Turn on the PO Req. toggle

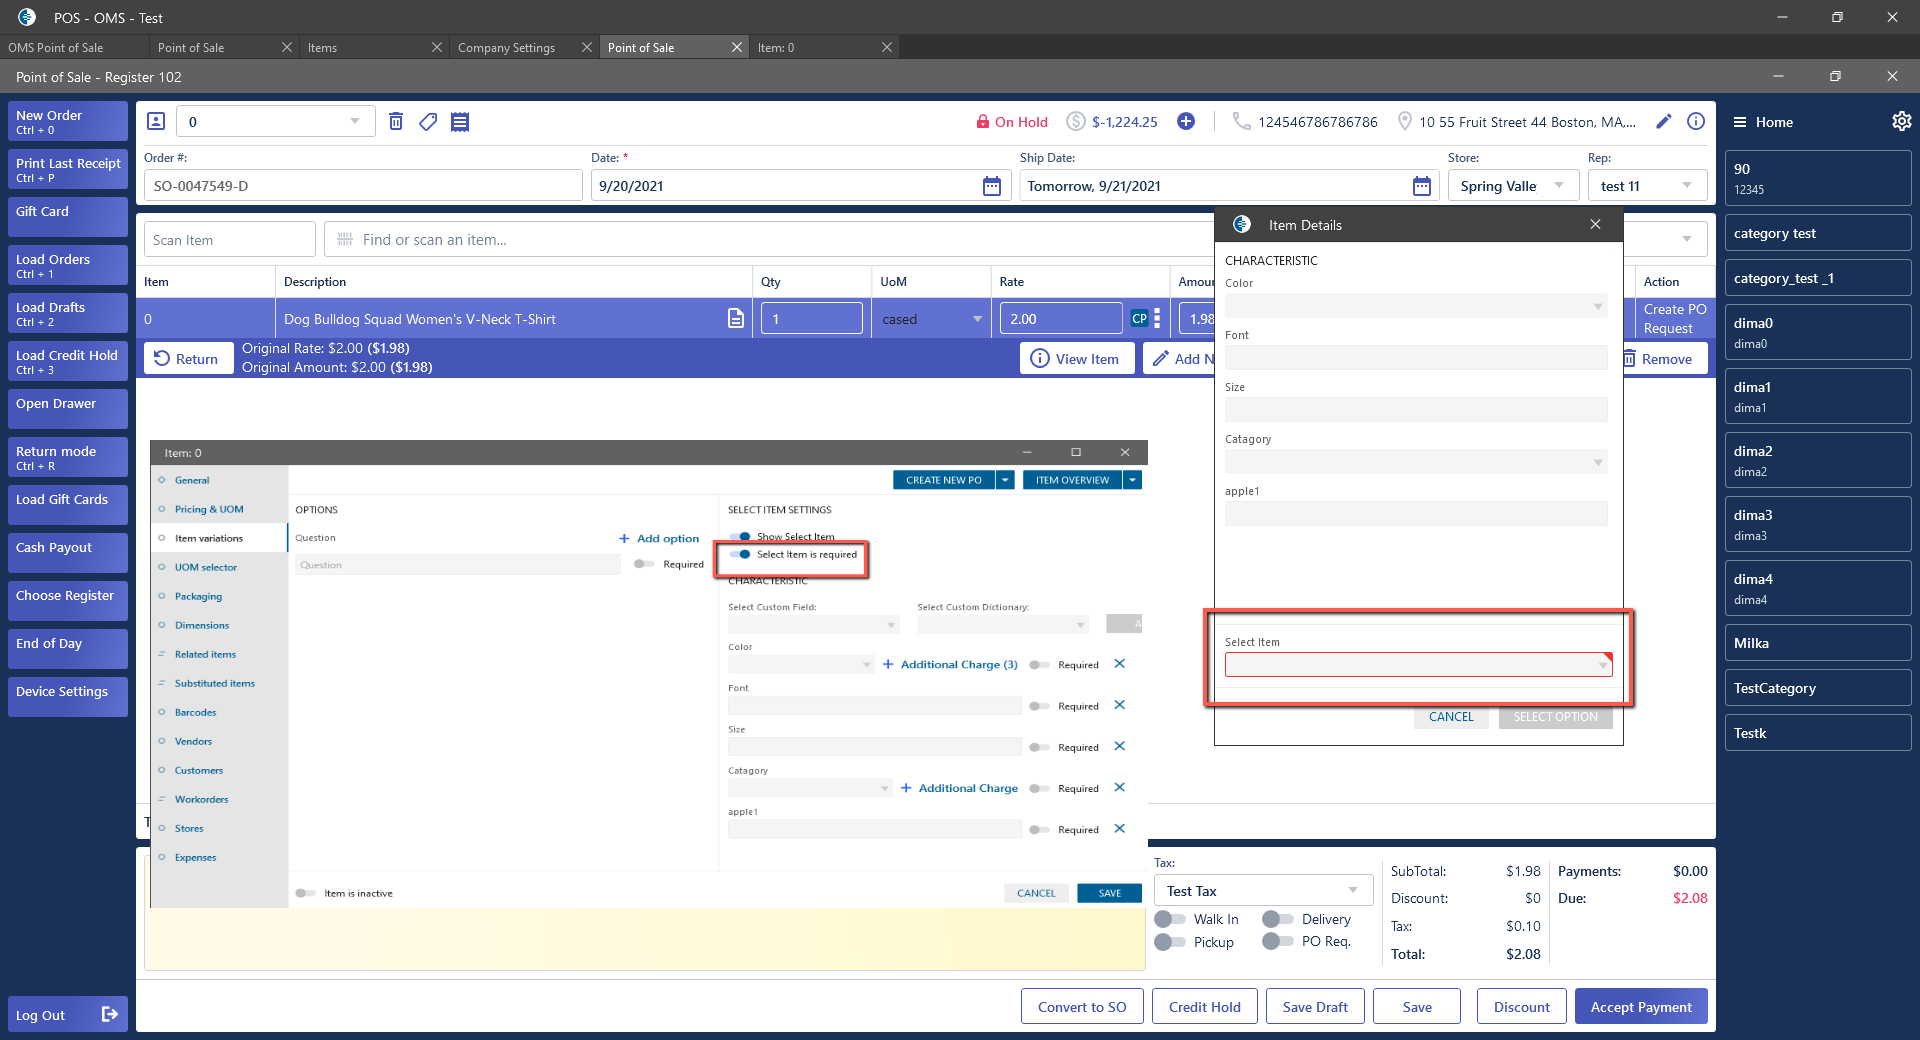point(1278,941)
